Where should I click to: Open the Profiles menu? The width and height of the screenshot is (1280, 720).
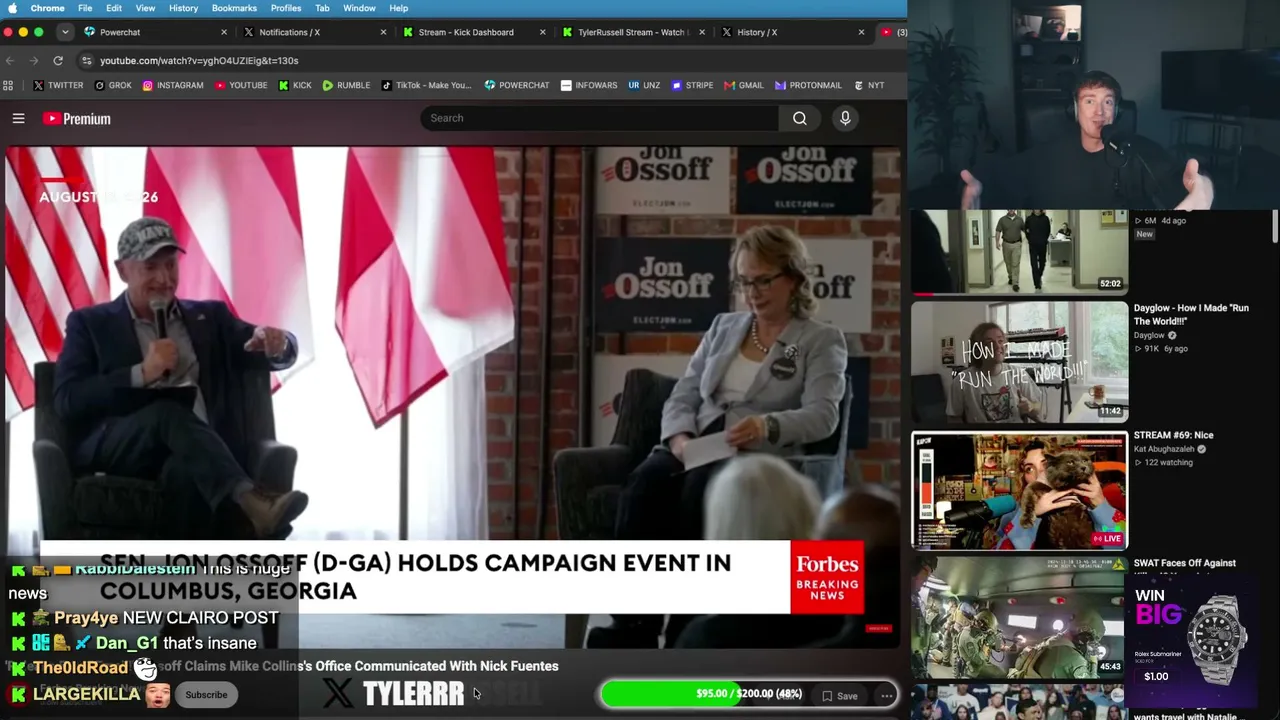point(286,8)
